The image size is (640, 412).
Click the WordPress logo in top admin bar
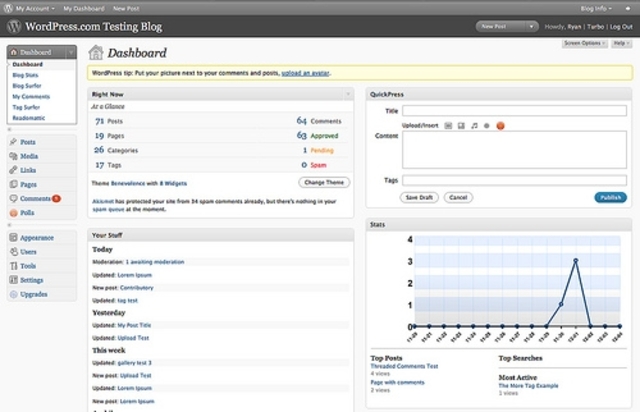pyautogui.click(x=8, y=8)
